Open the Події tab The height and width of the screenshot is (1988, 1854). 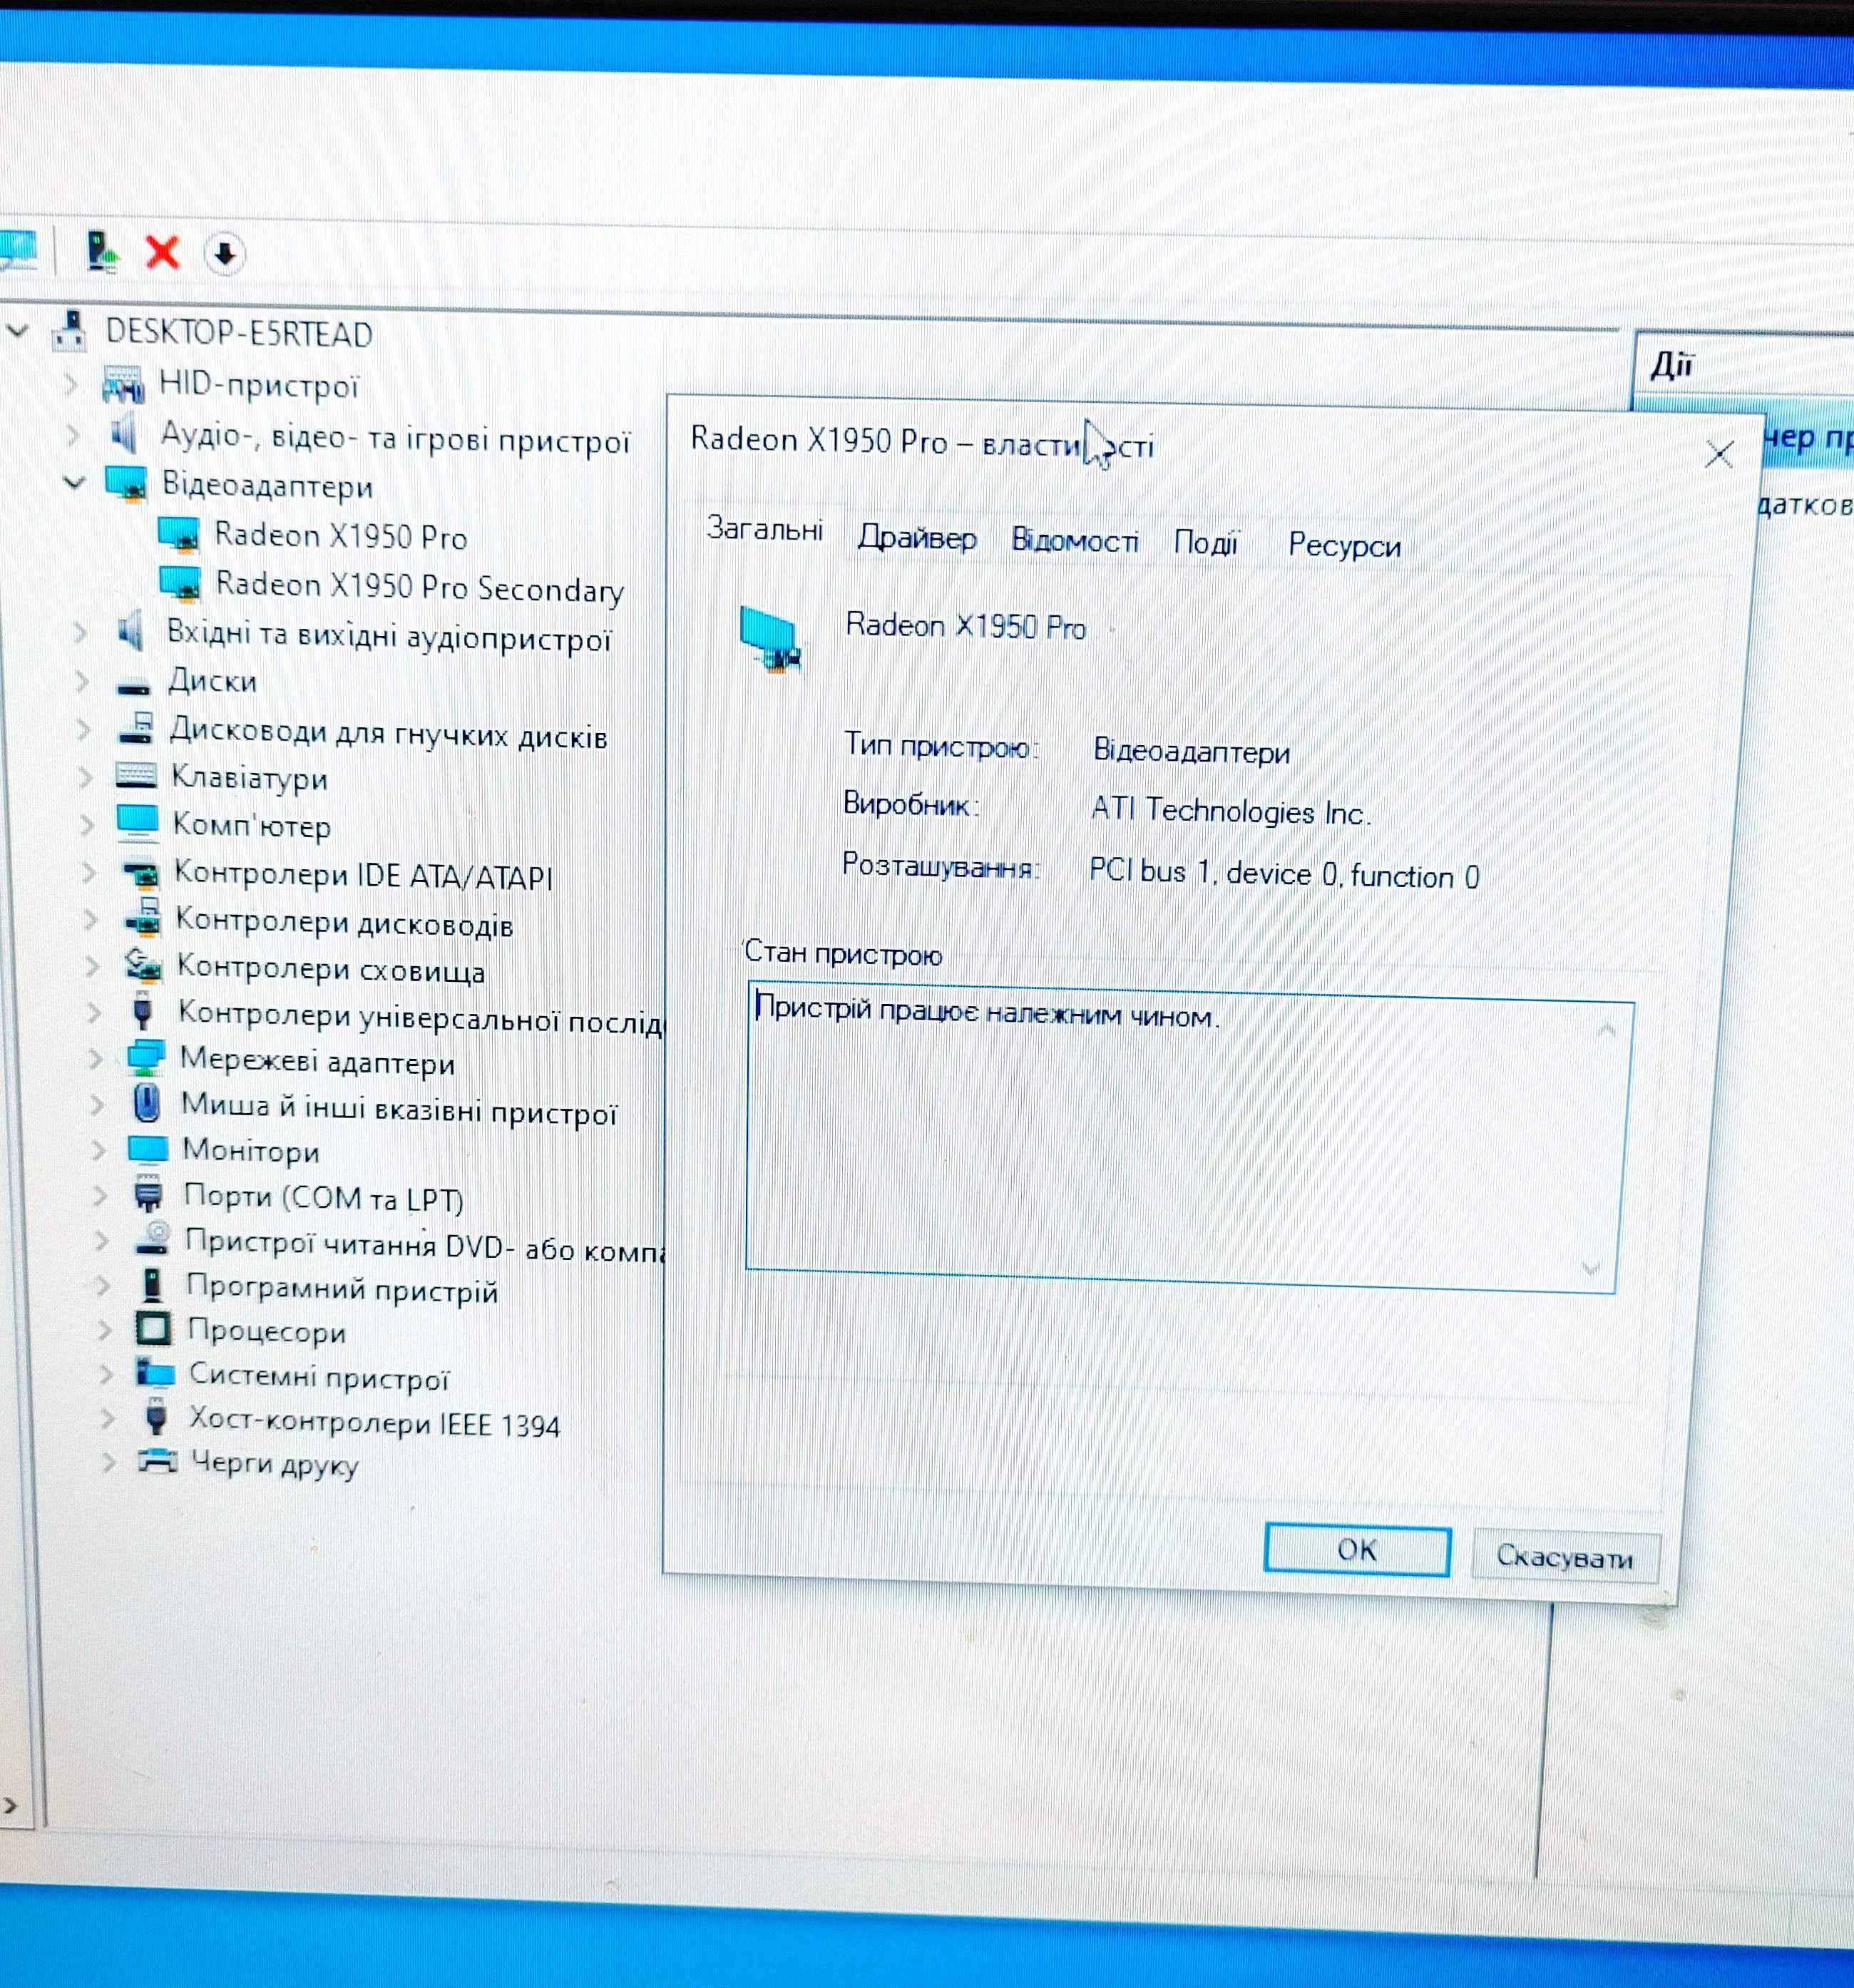[x=1206, y=543]
